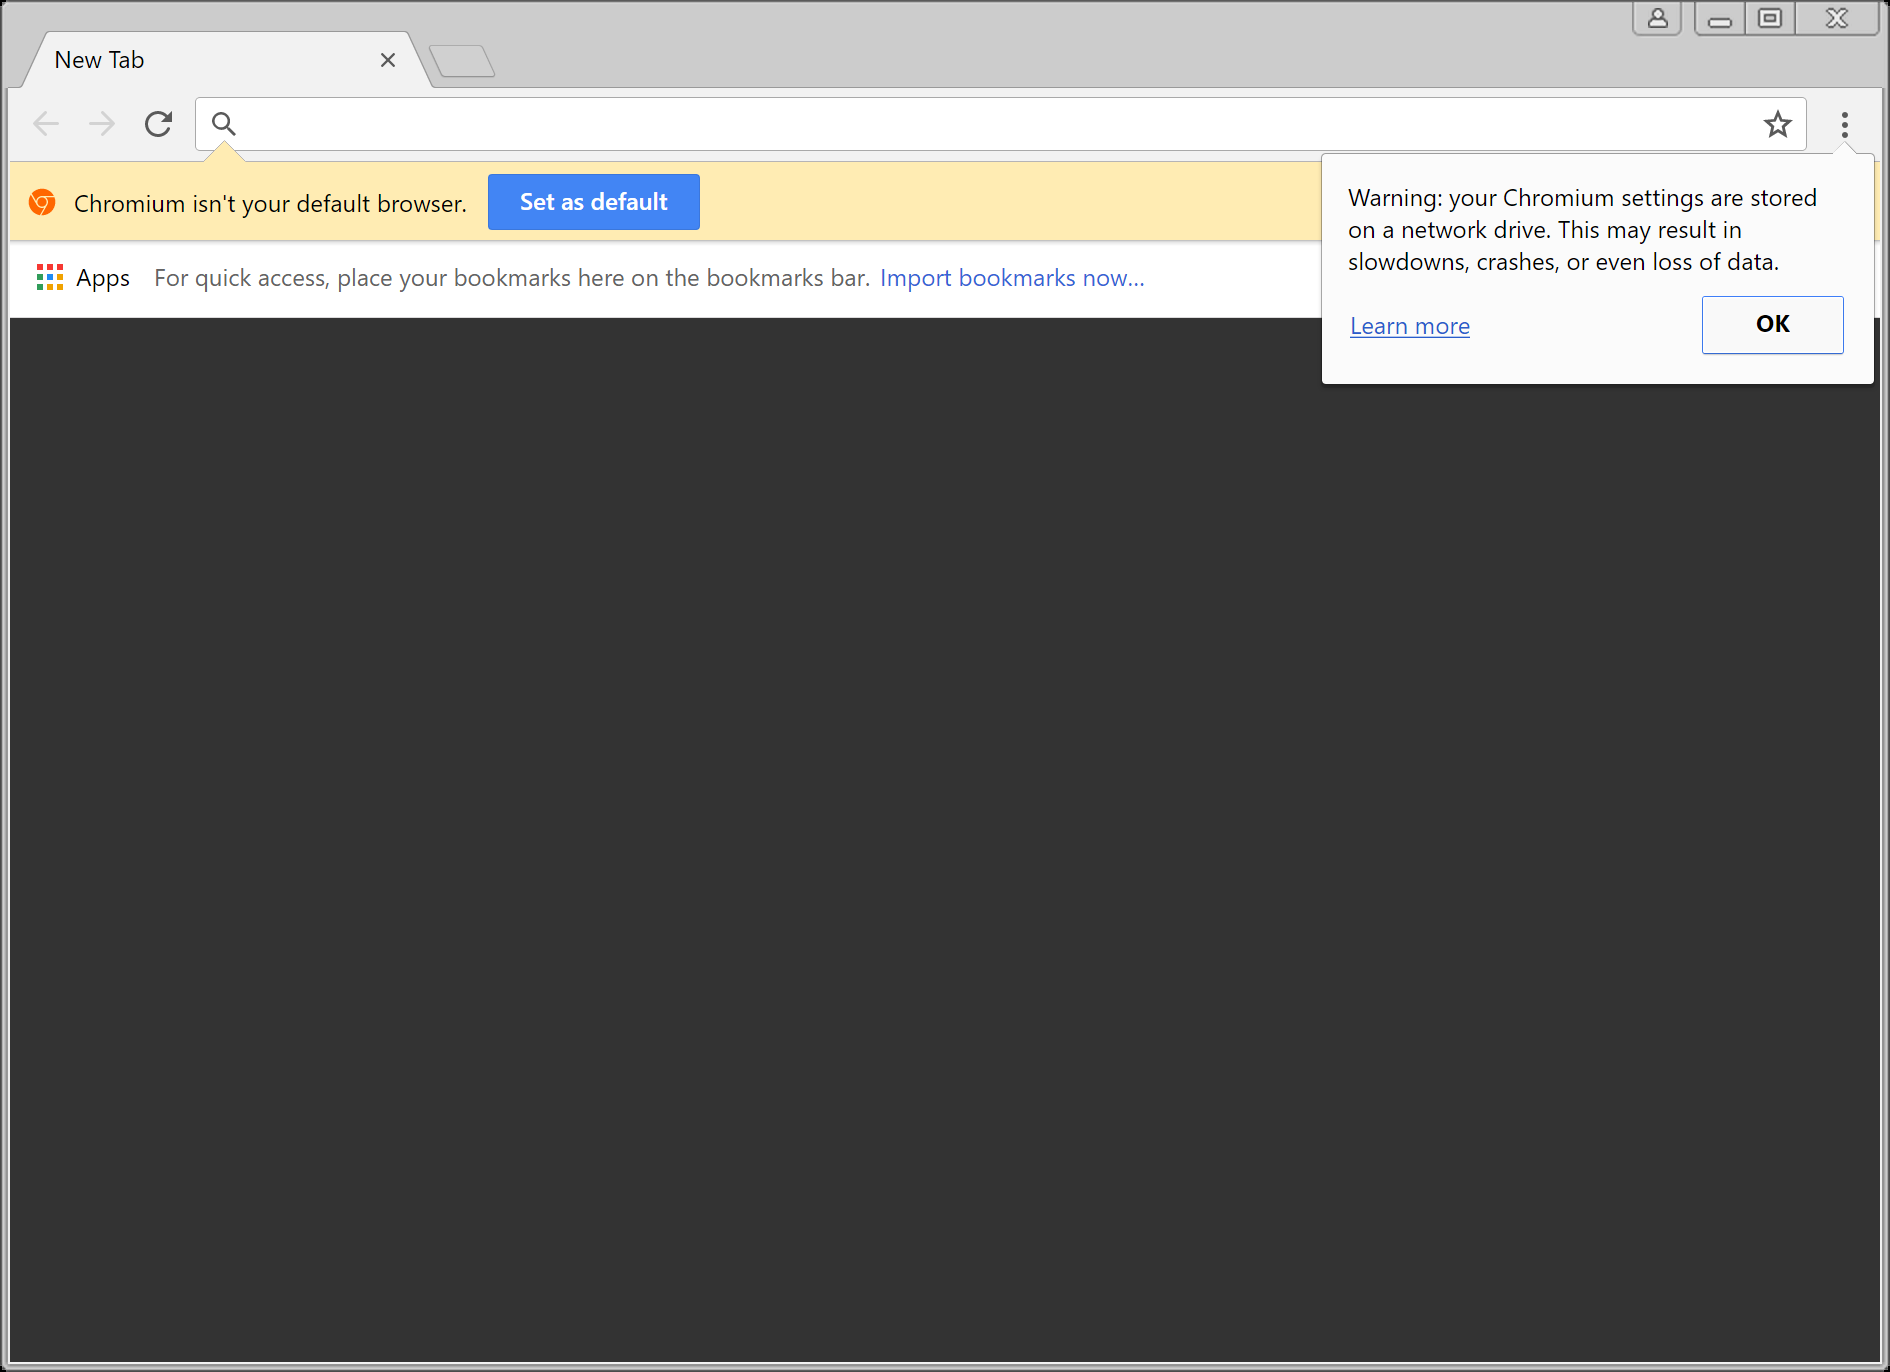Reload the current page
The image size is (1890, 1372).
tap(158, 124)
